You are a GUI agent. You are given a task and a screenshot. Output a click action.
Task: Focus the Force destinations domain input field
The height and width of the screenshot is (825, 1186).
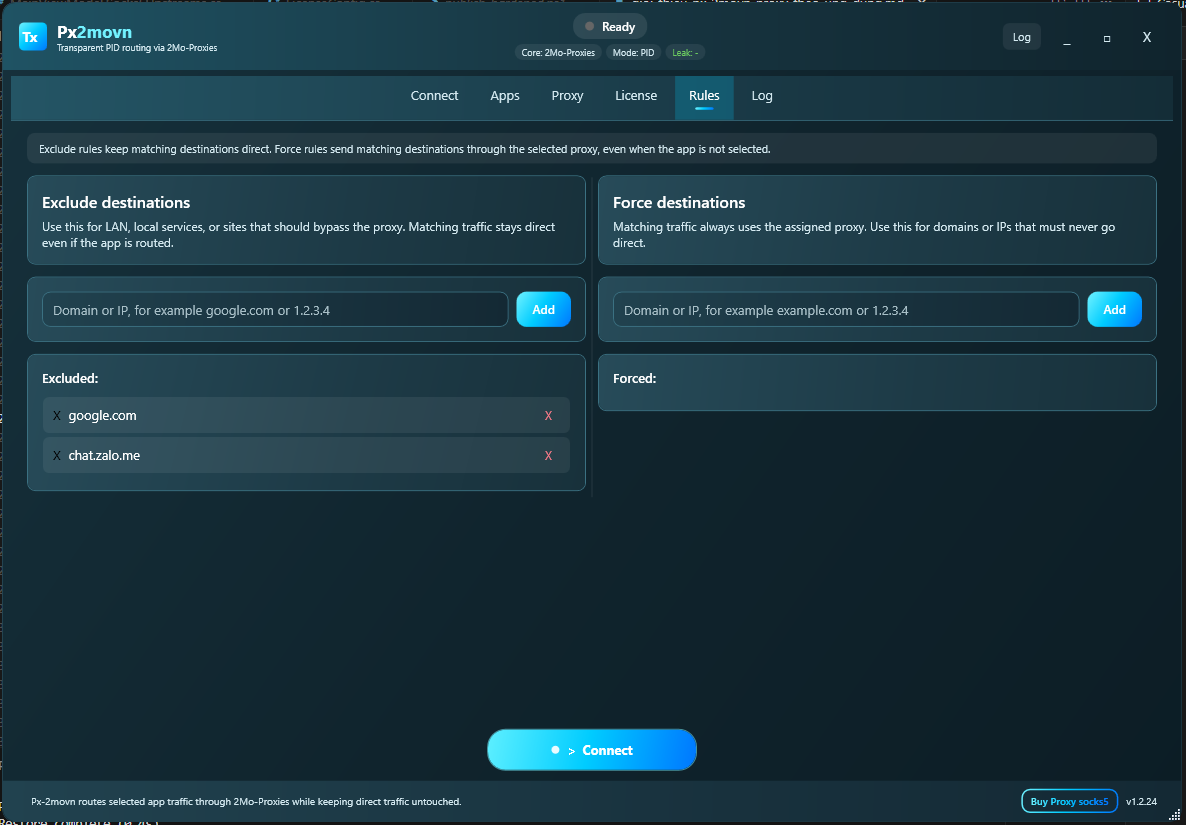click(x=846, y=309)
